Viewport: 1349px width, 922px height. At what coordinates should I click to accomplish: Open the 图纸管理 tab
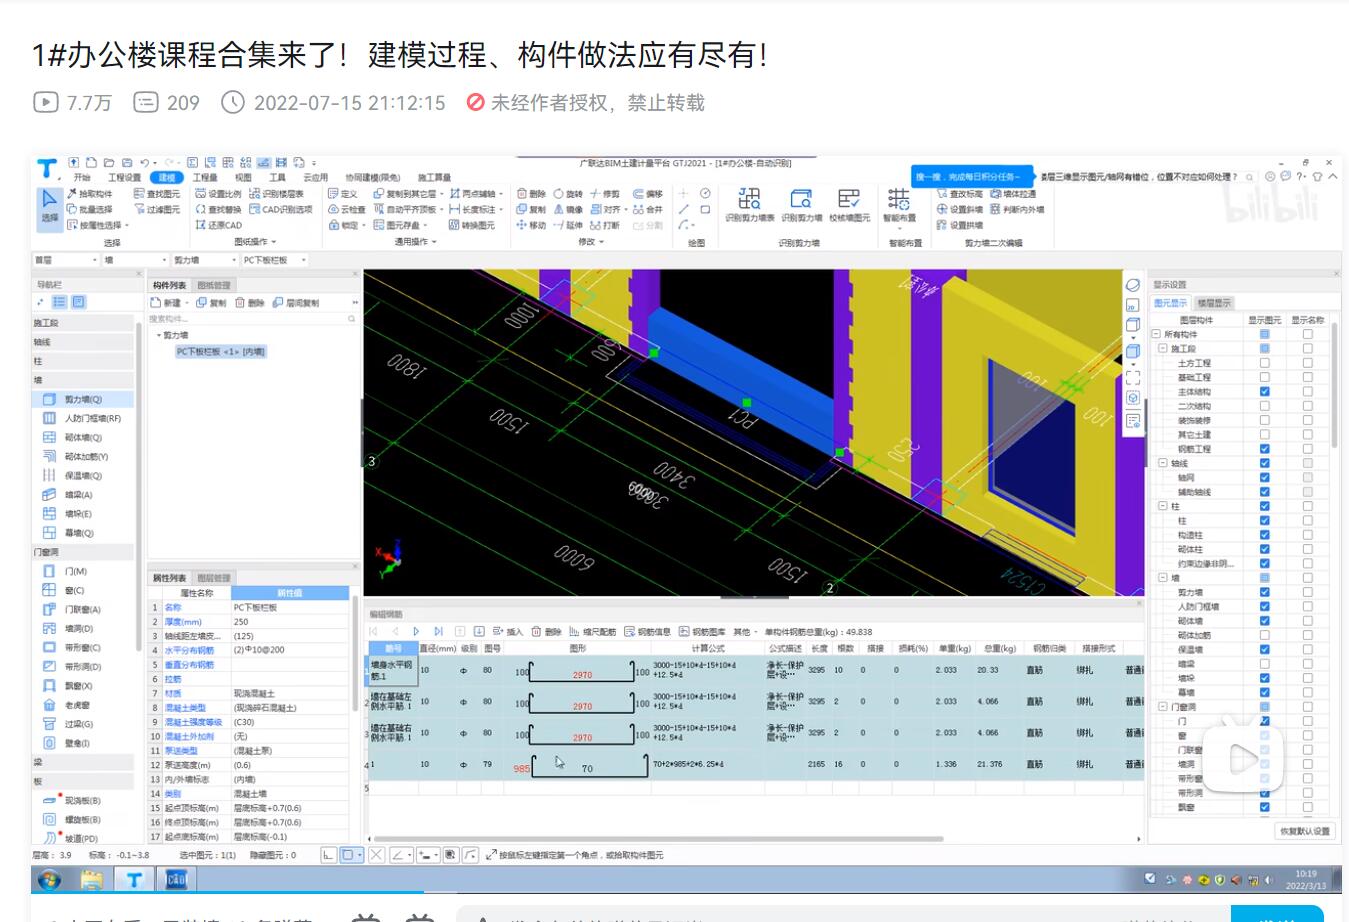point(213,285)
